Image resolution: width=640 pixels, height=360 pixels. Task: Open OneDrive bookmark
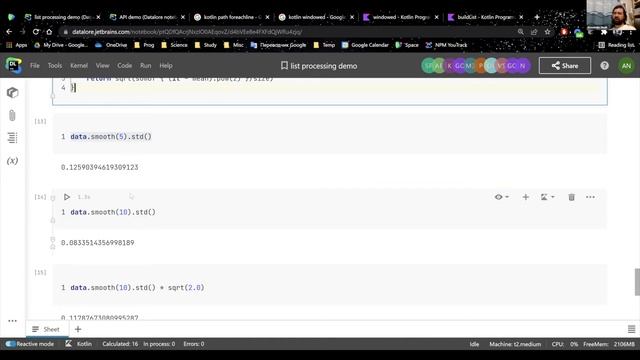click(111, 45)
